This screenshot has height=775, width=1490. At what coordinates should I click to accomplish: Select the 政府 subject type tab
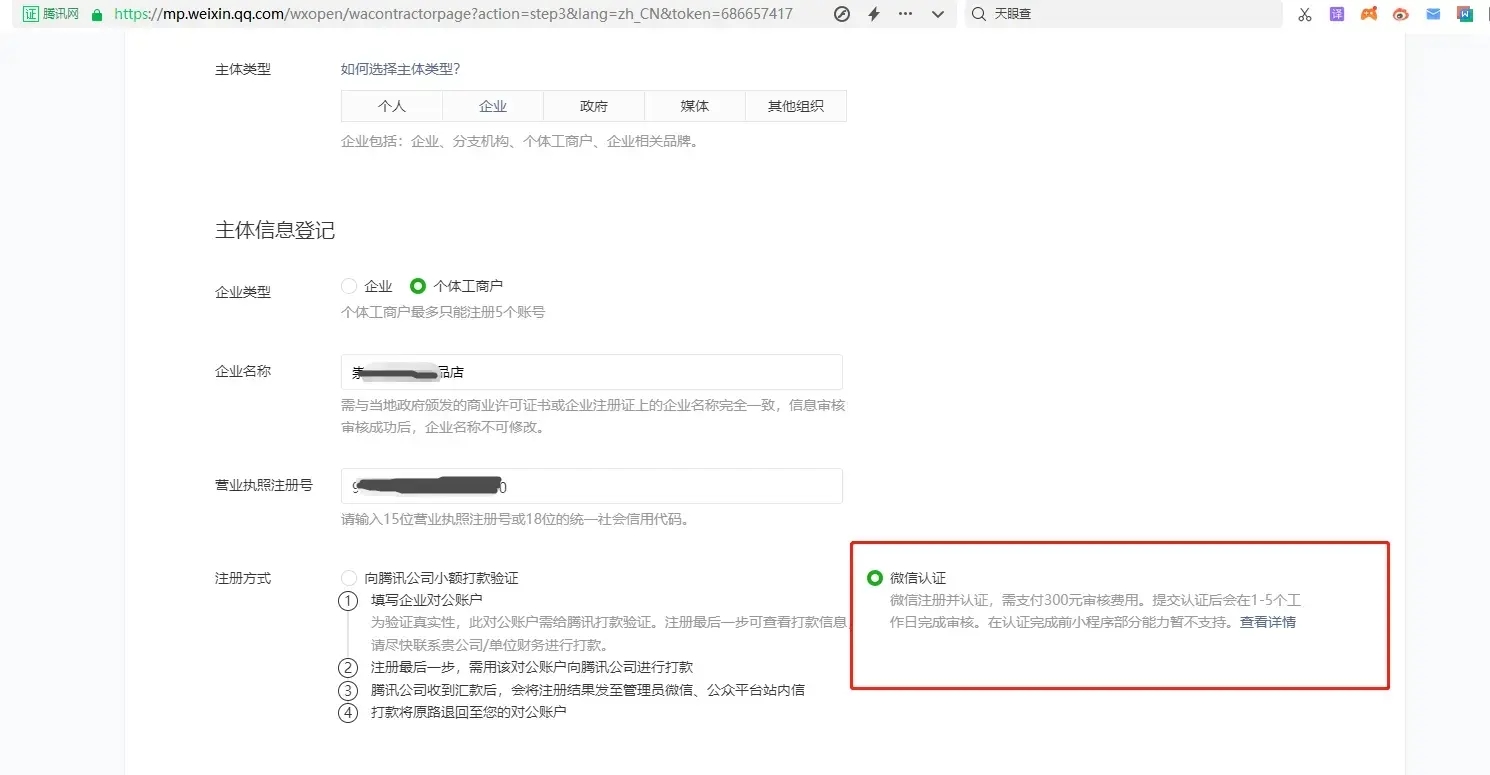594,106
